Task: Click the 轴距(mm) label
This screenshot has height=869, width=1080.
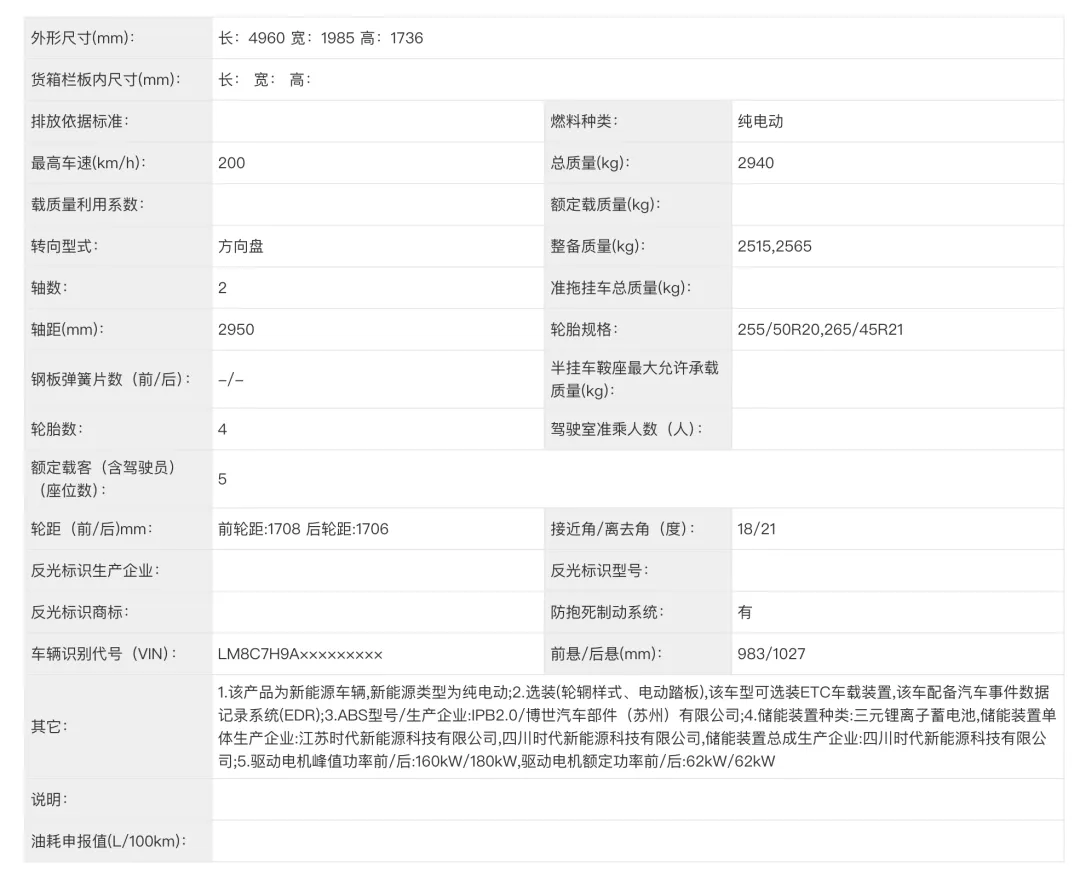Action: tap(67, 329)
